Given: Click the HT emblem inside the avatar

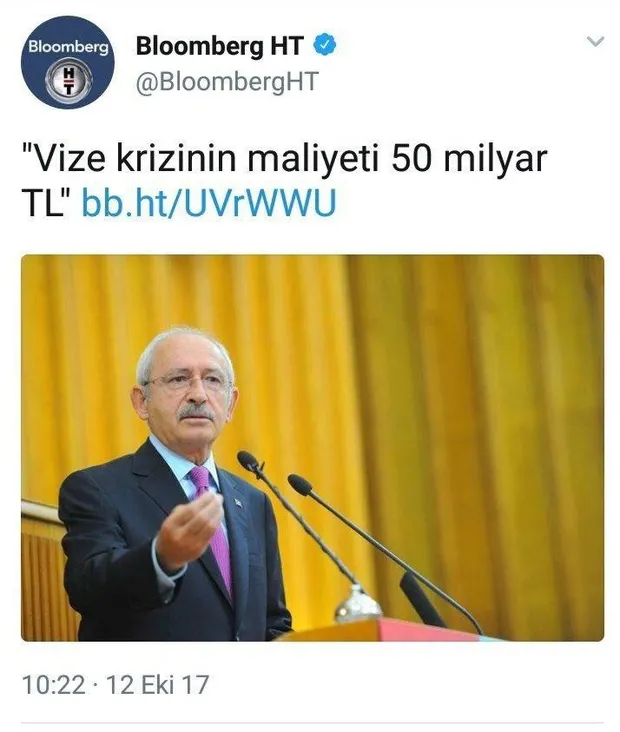Looking at the screenshot, I should tap(69, 80).
